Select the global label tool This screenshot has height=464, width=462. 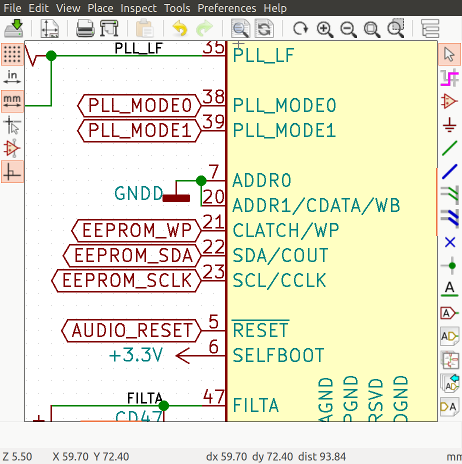[449, 313]
